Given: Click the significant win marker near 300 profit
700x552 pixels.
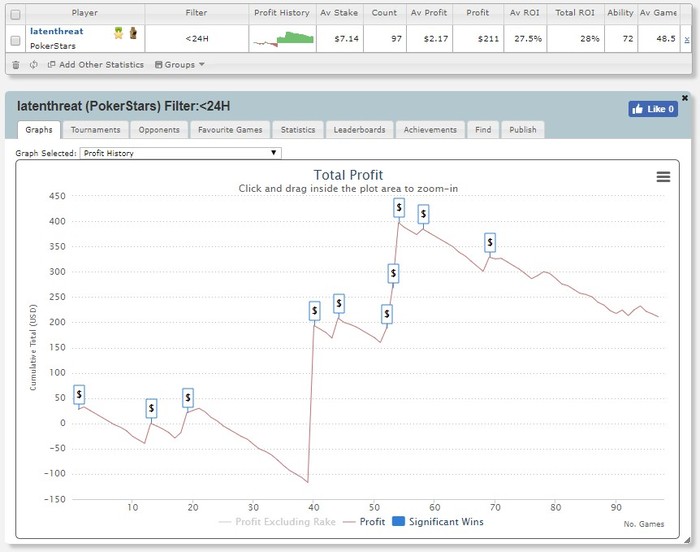Looking at the screenshot, I should (x=393, y=273).
